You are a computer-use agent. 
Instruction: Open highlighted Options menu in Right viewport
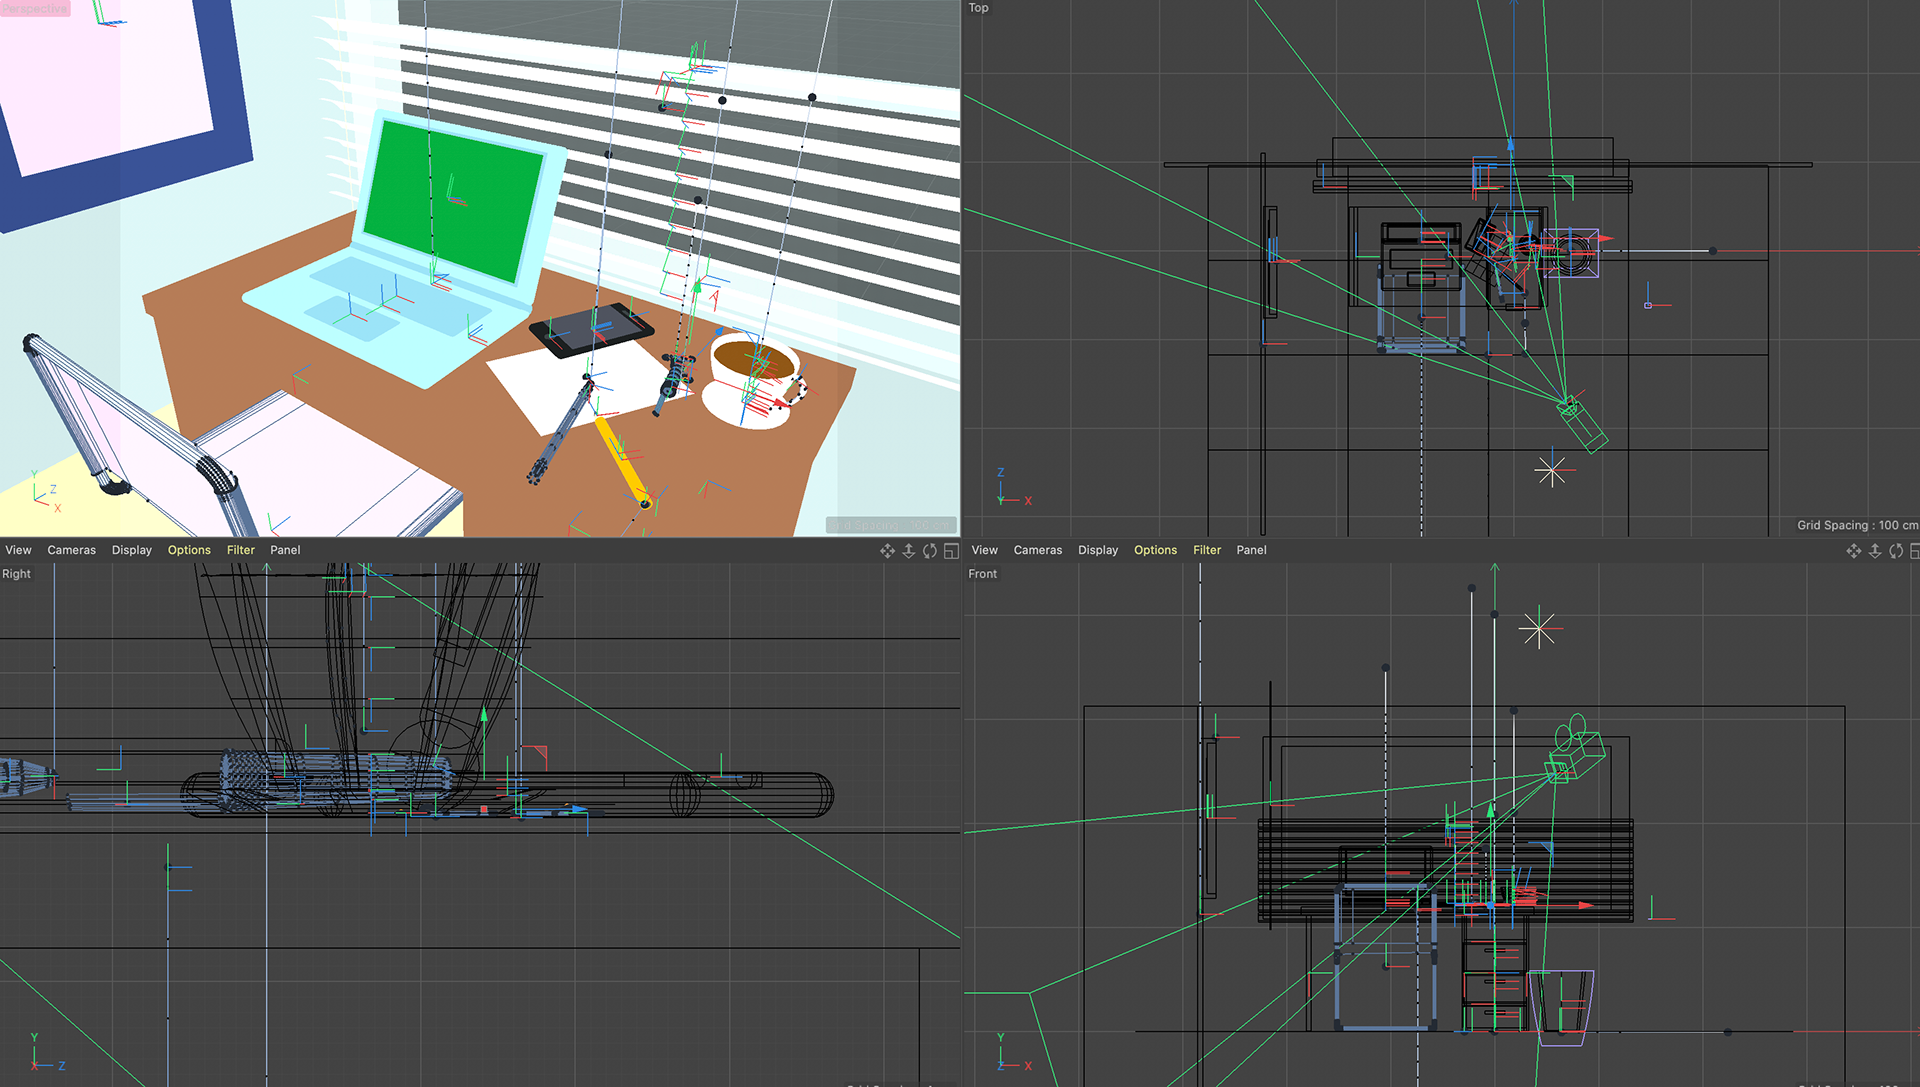tap(189, 550)
